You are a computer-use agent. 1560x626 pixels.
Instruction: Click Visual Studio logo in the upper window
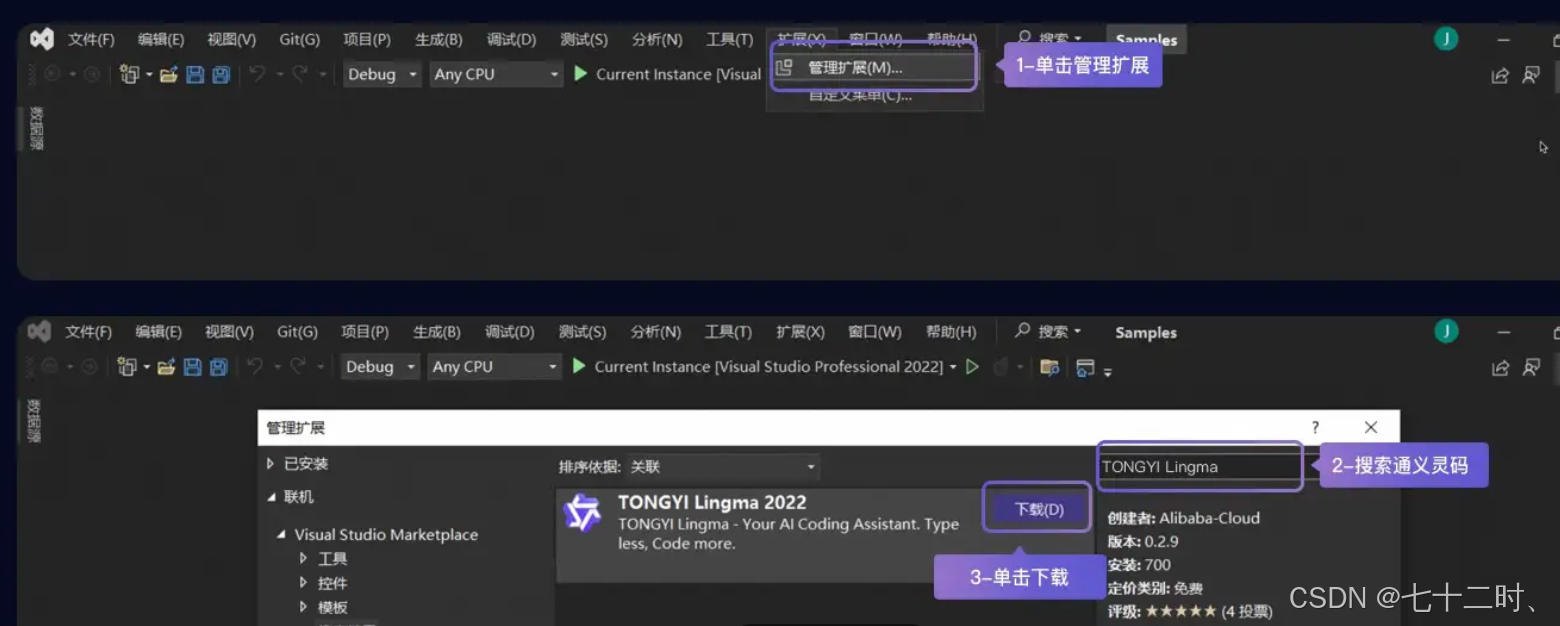(x=41, y=39)
